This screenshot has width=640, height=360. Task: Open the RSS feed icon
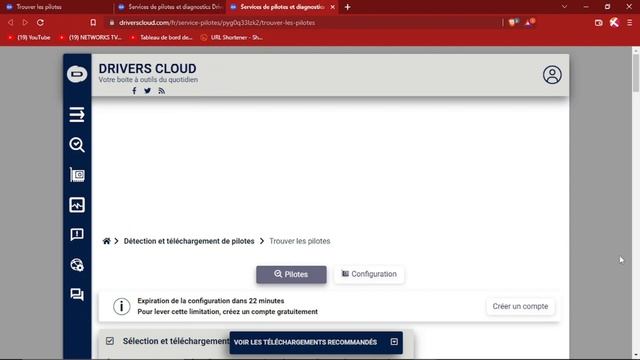[162, 91]
